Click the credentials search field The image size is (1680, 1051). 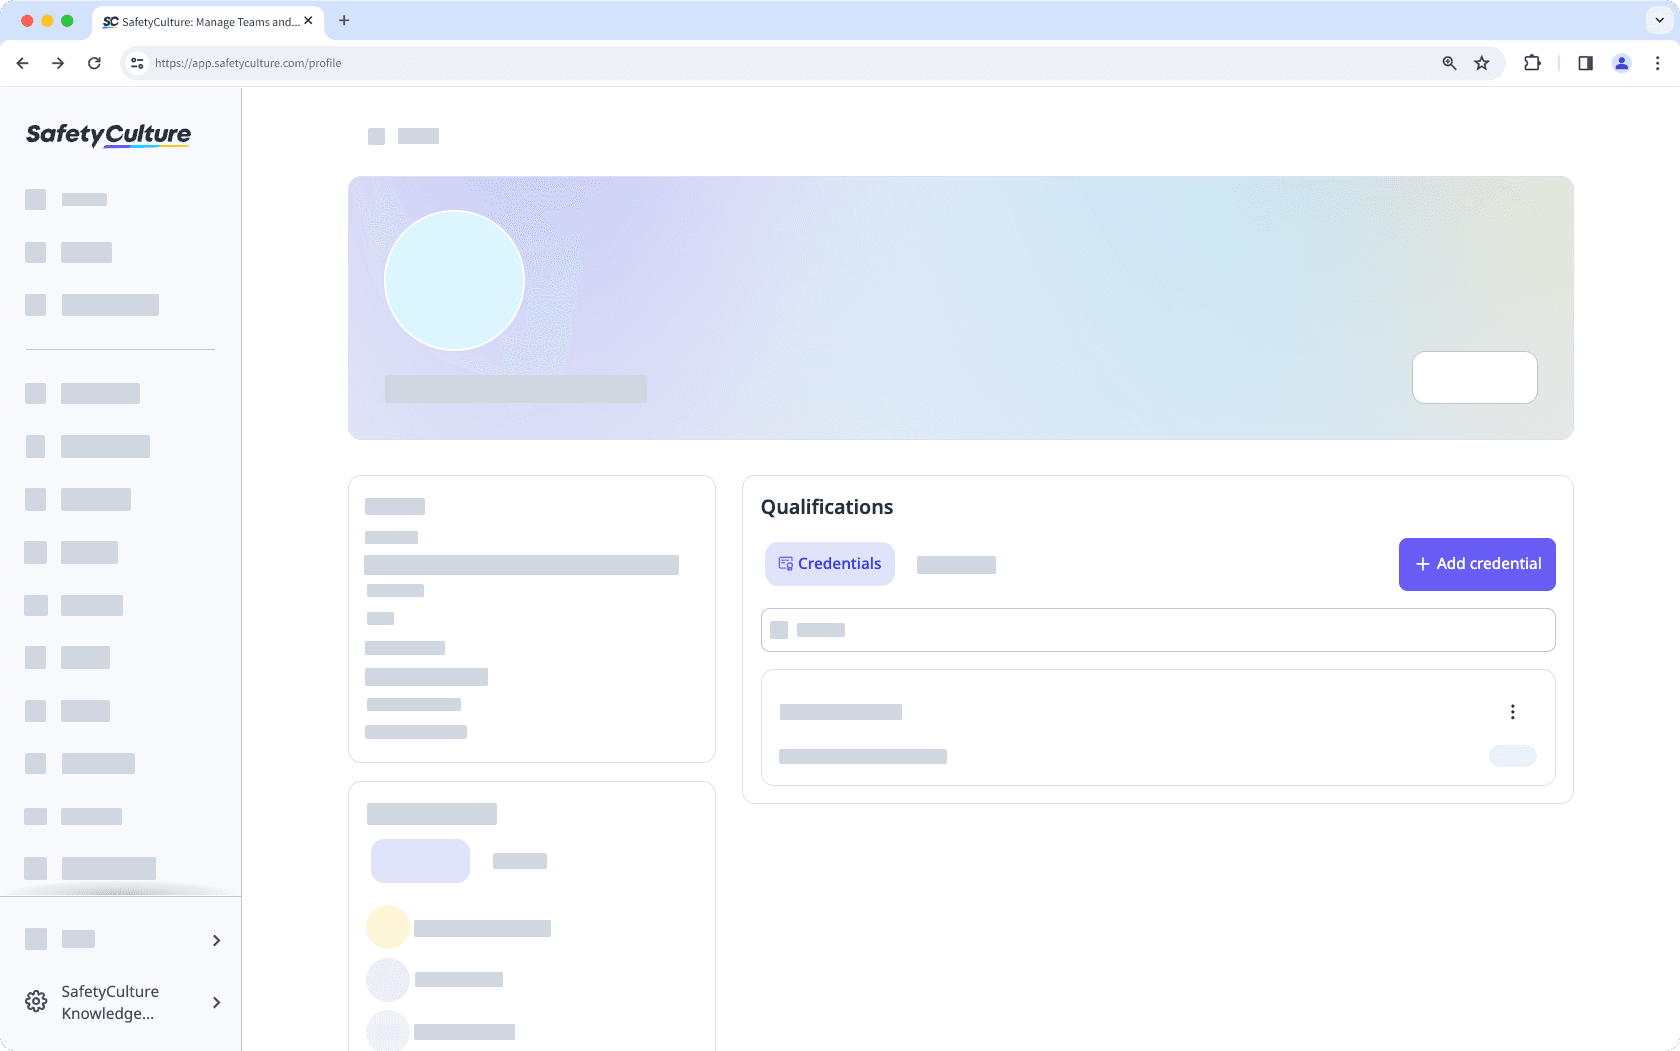[1157, 630]
